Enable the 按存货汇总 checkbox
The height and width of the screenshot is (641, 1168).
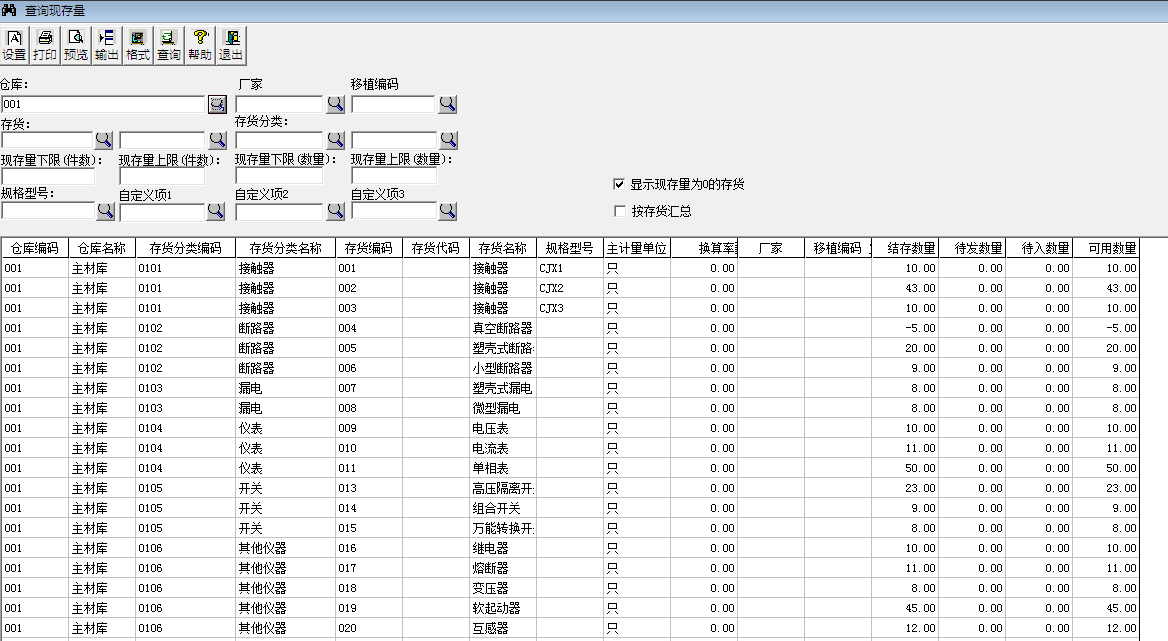(x=619, y=209)
